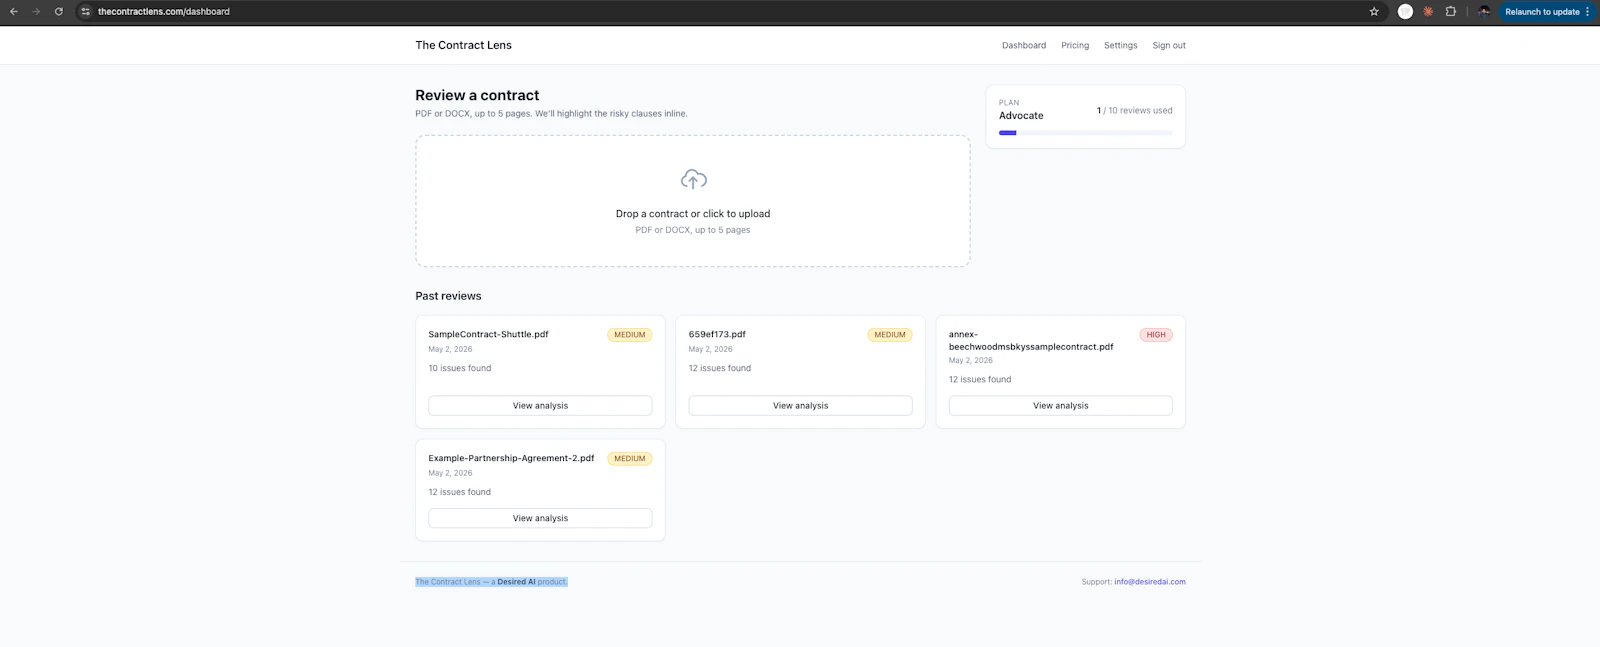View analysis for SampleContract-Shuttle.pdf
The image size is (1600, 647).
click(x=540, y=406)
